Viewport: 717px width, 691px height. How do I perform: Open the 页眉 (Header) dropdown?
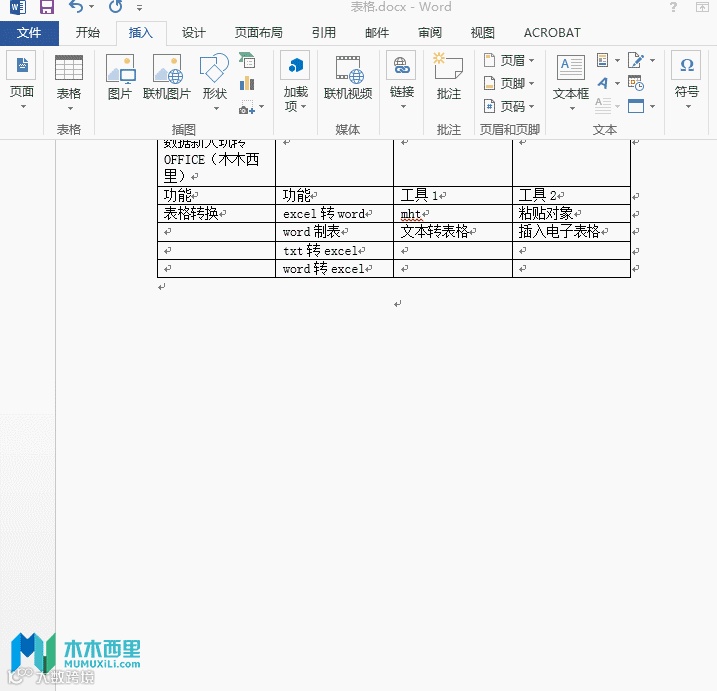tap(509, 60)
